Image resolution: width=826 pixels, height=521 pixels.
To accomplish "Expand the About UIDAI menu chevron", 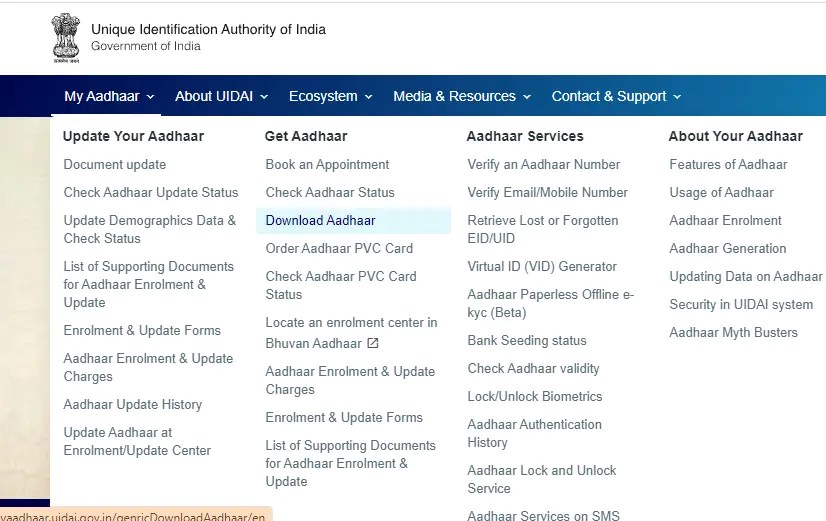I will [x=264, y=97].
